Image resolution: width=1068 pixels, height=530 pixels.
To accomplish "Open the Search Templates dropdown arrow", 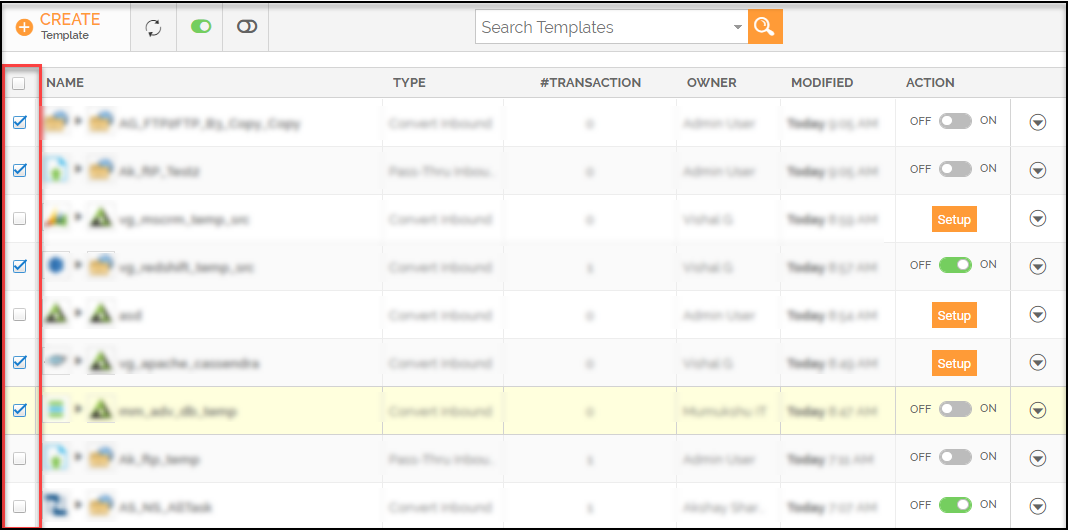I will [x=738, y=28].
